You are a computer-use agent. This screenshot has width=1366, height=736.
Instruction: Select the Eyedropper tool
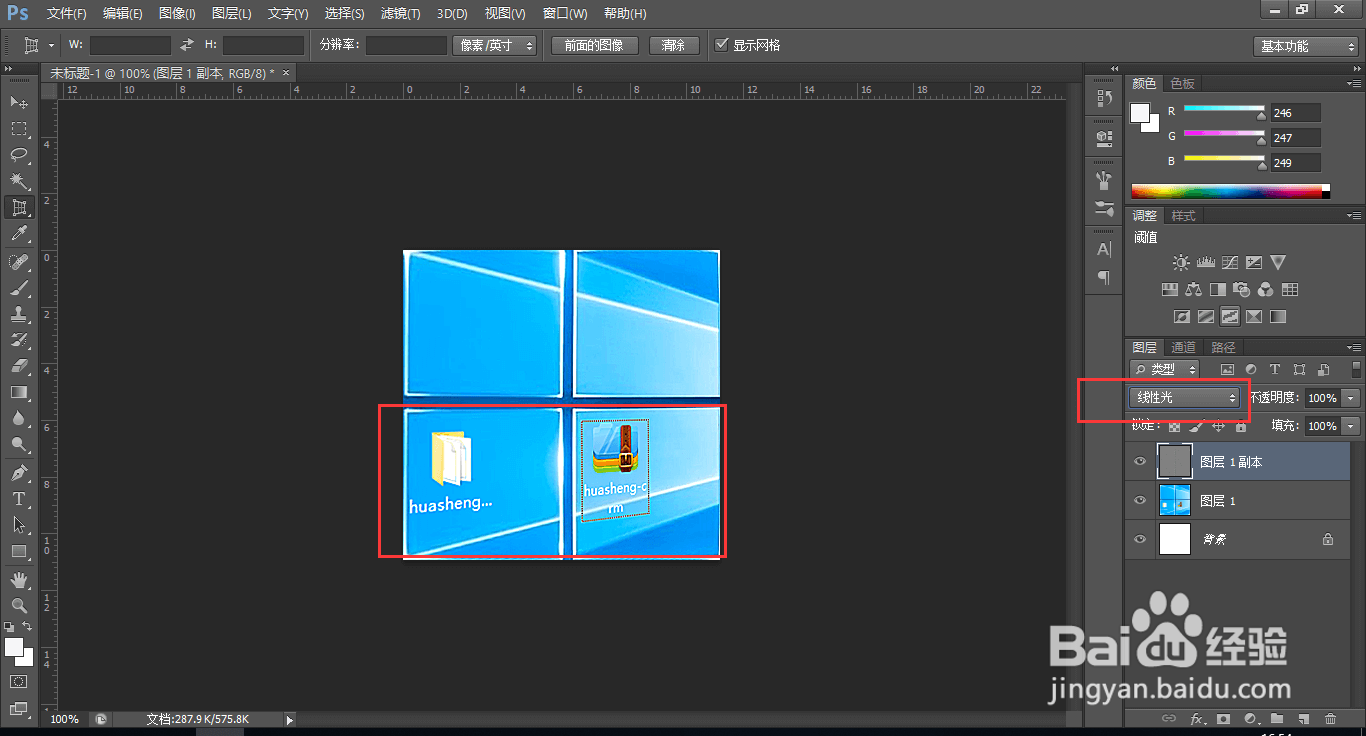click(x=18, y=234)
